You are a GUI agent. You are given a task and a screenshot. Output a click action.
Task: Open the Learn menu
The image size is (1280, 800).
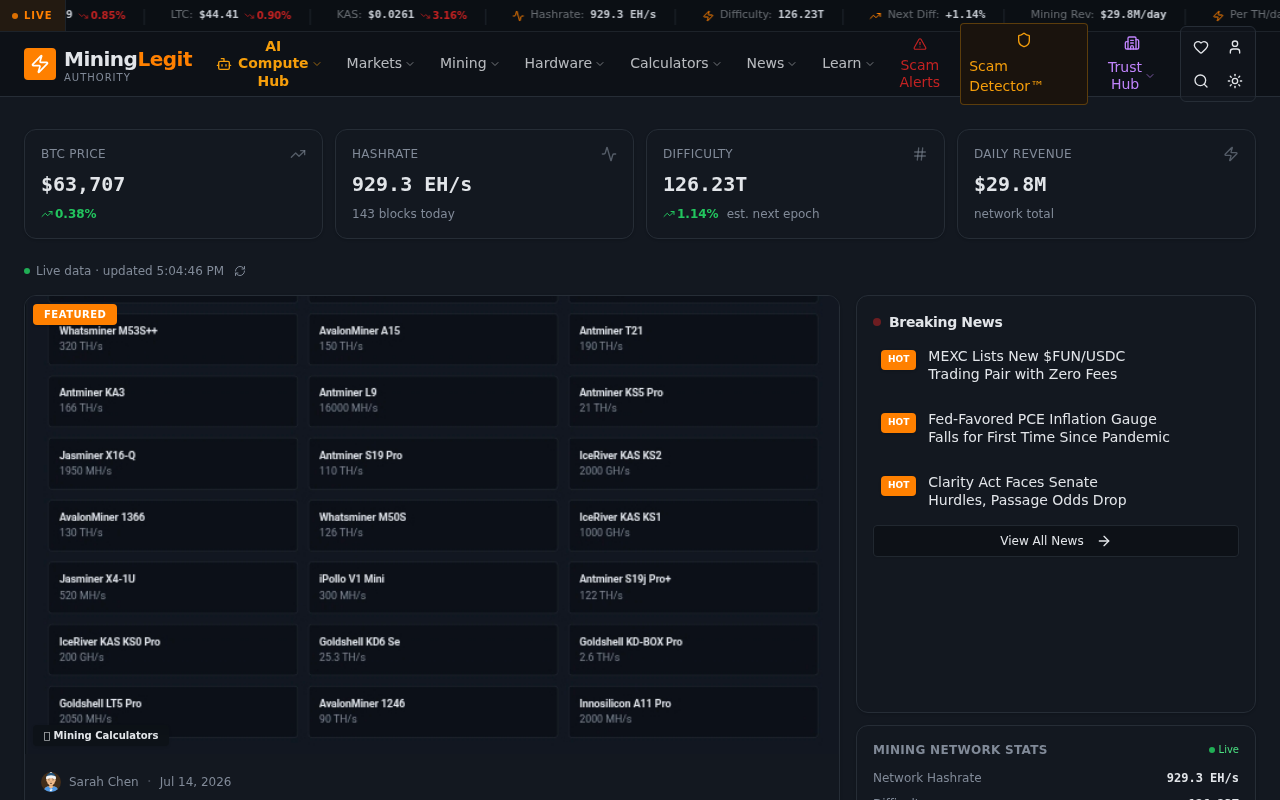coord(848,63)
